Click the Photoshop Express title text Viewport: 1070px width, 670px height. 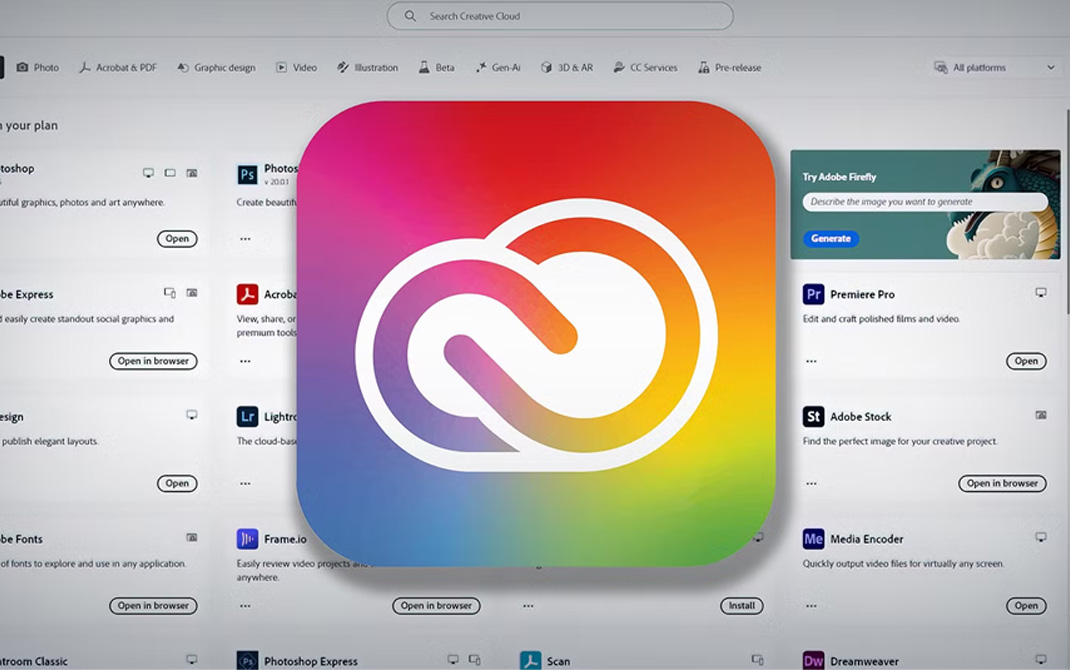click(x=310, y=661)
